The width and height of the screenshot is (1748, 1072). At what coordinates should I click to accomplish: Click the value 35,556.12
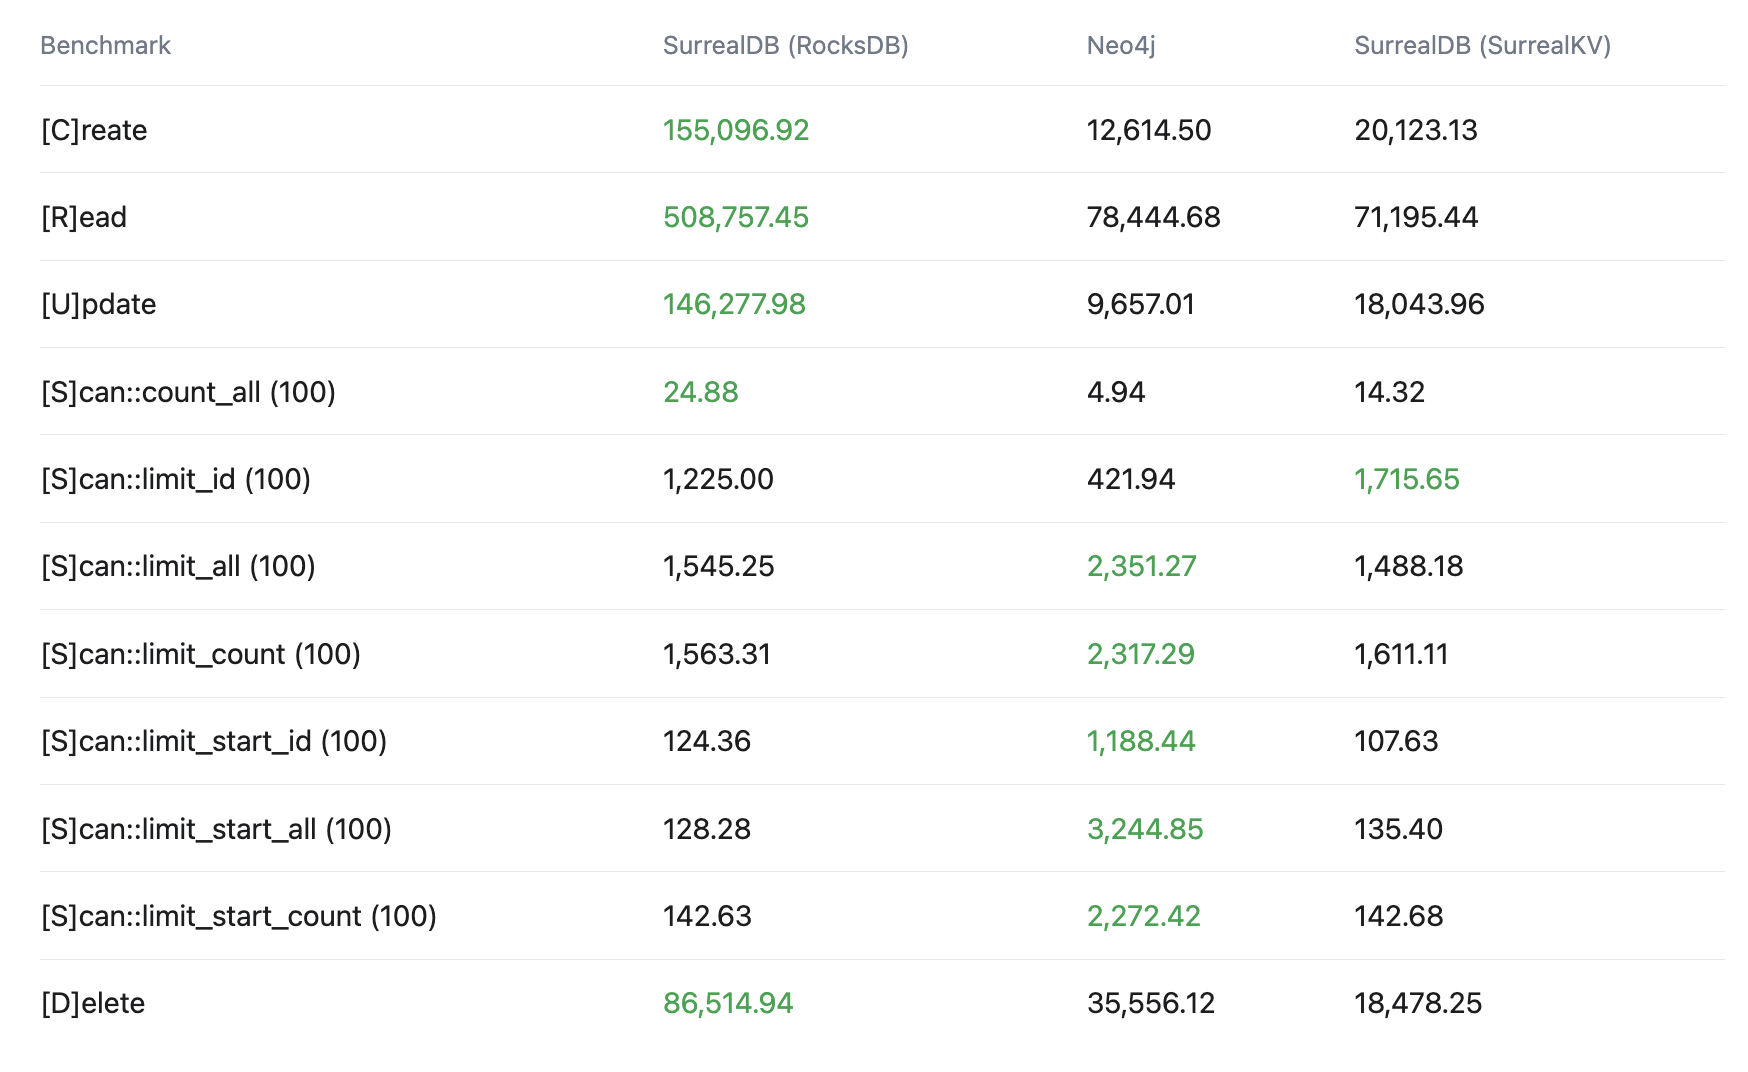[x=1151, y=1003]
